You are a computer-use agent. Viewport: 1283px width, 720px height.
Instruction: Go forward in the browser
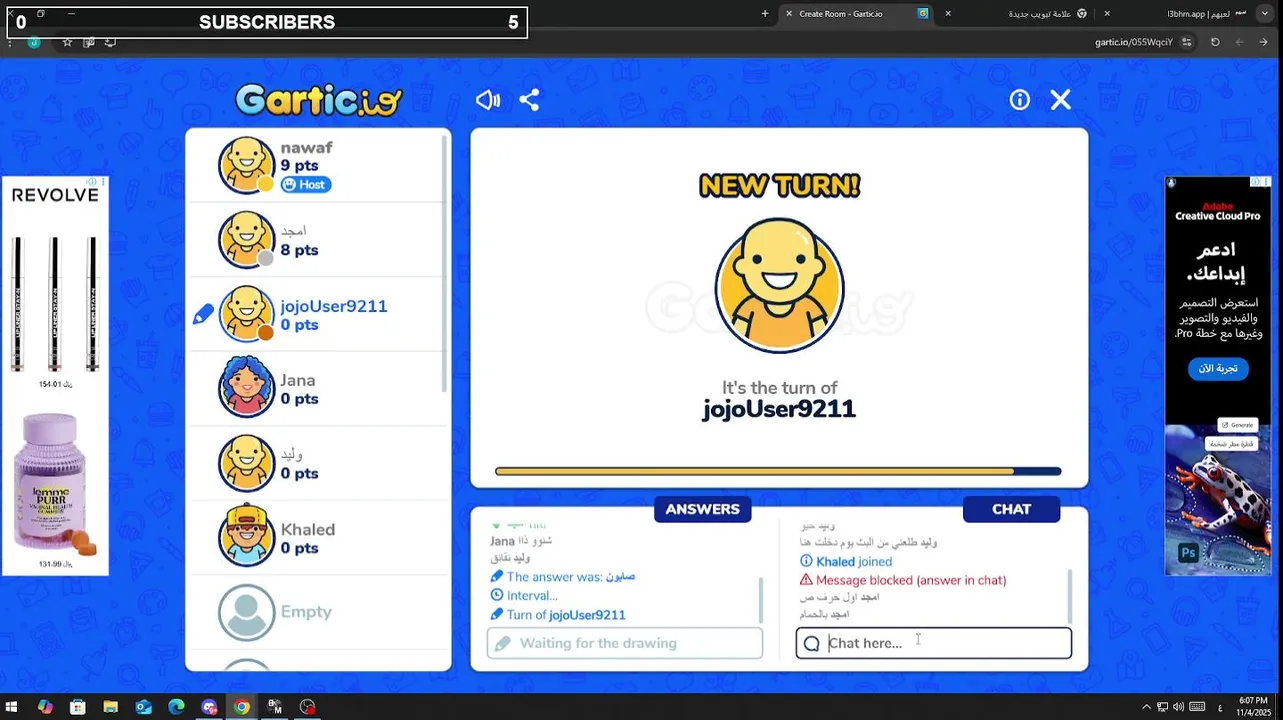pyautogui.click(x=1240, y=42)
